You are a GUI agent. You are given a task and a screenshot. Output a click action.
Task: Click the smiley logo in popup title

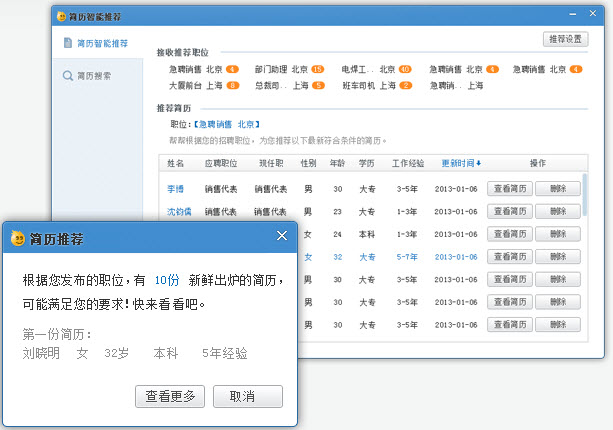coord(17,238)
